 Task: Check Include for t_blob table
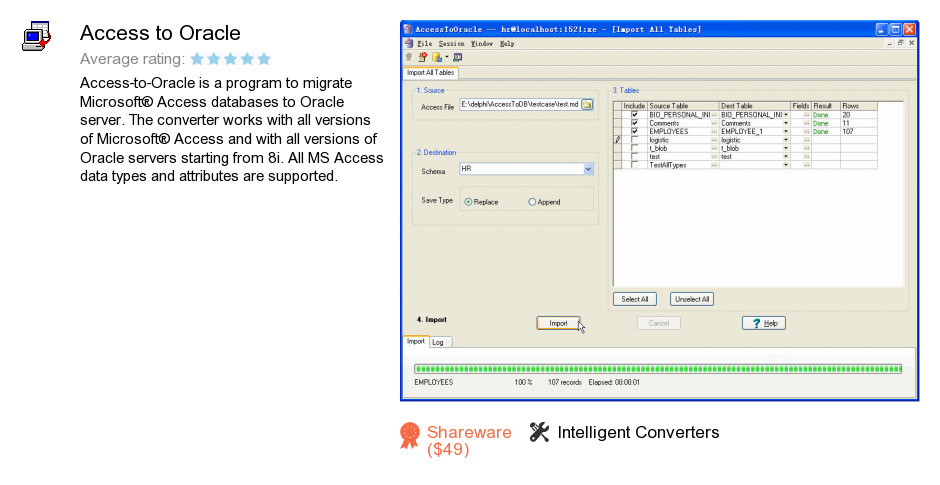point(634,148)
